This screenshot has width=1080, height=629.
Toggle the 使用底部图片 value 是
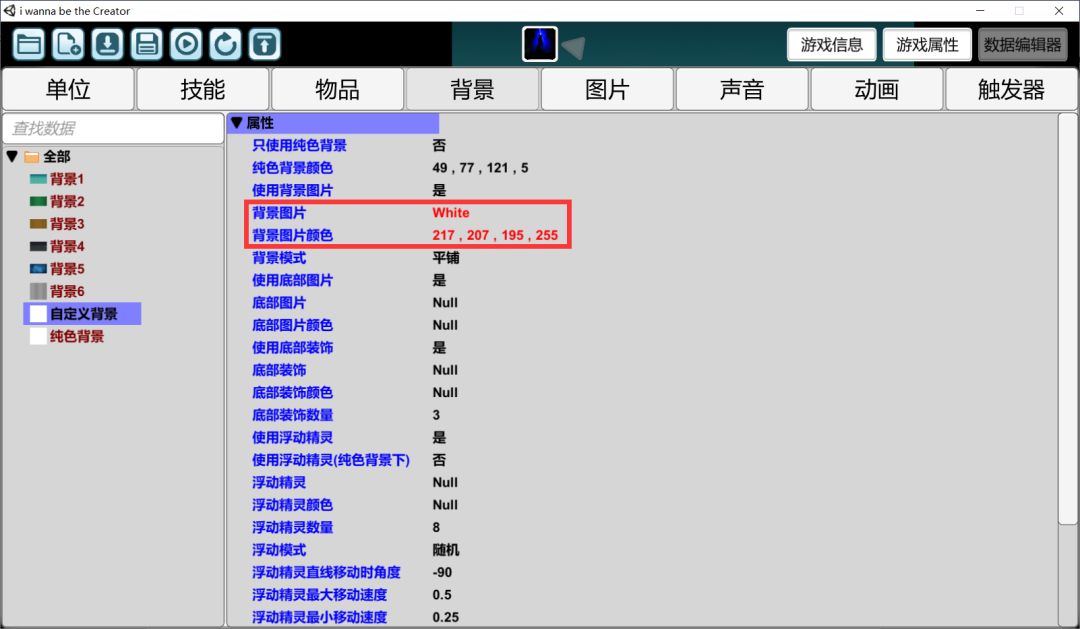pos(439,280)
